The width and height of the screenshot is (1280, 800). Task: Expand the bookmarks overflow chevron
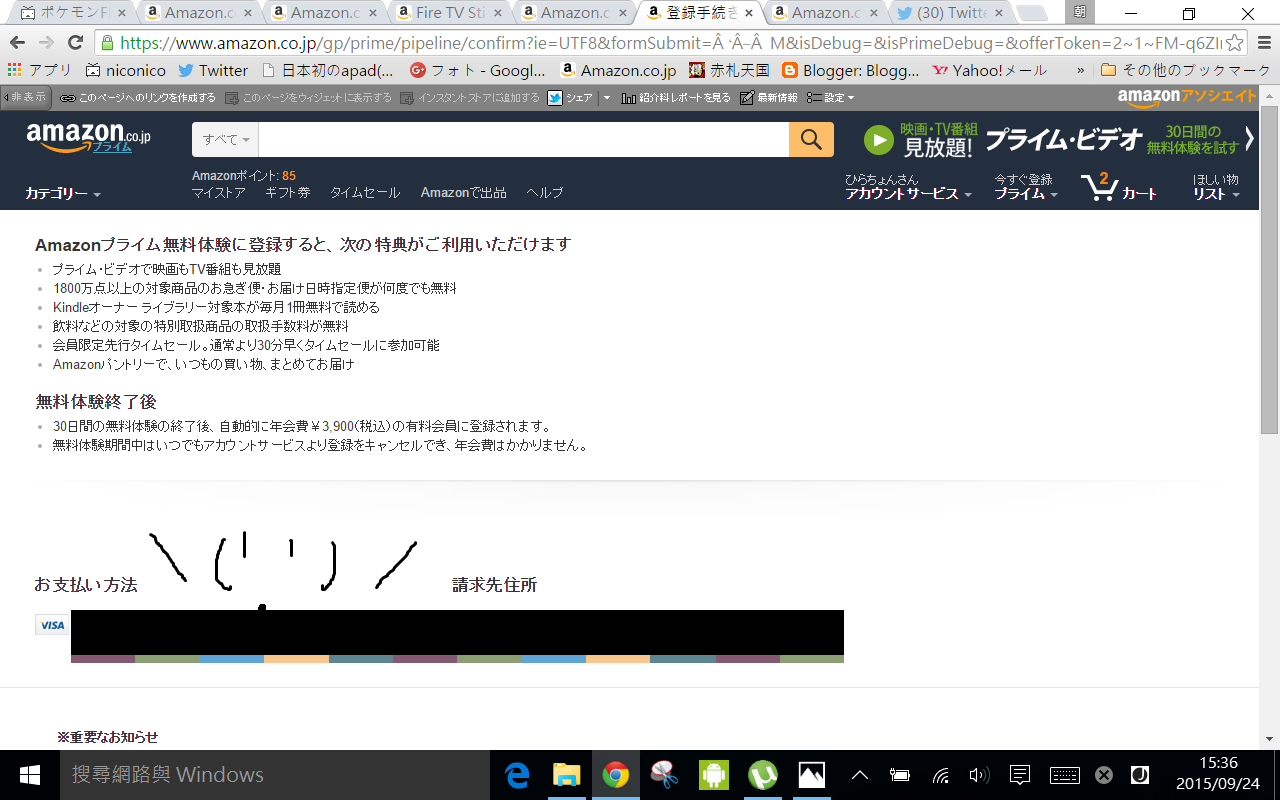coord(1080,71)
